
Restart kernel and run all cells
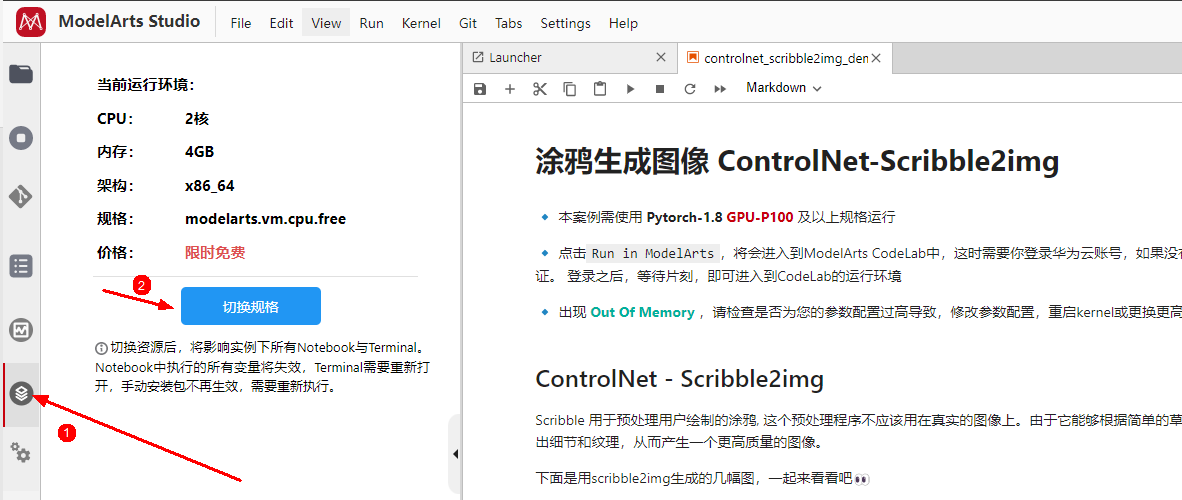(x=720, y=89)
